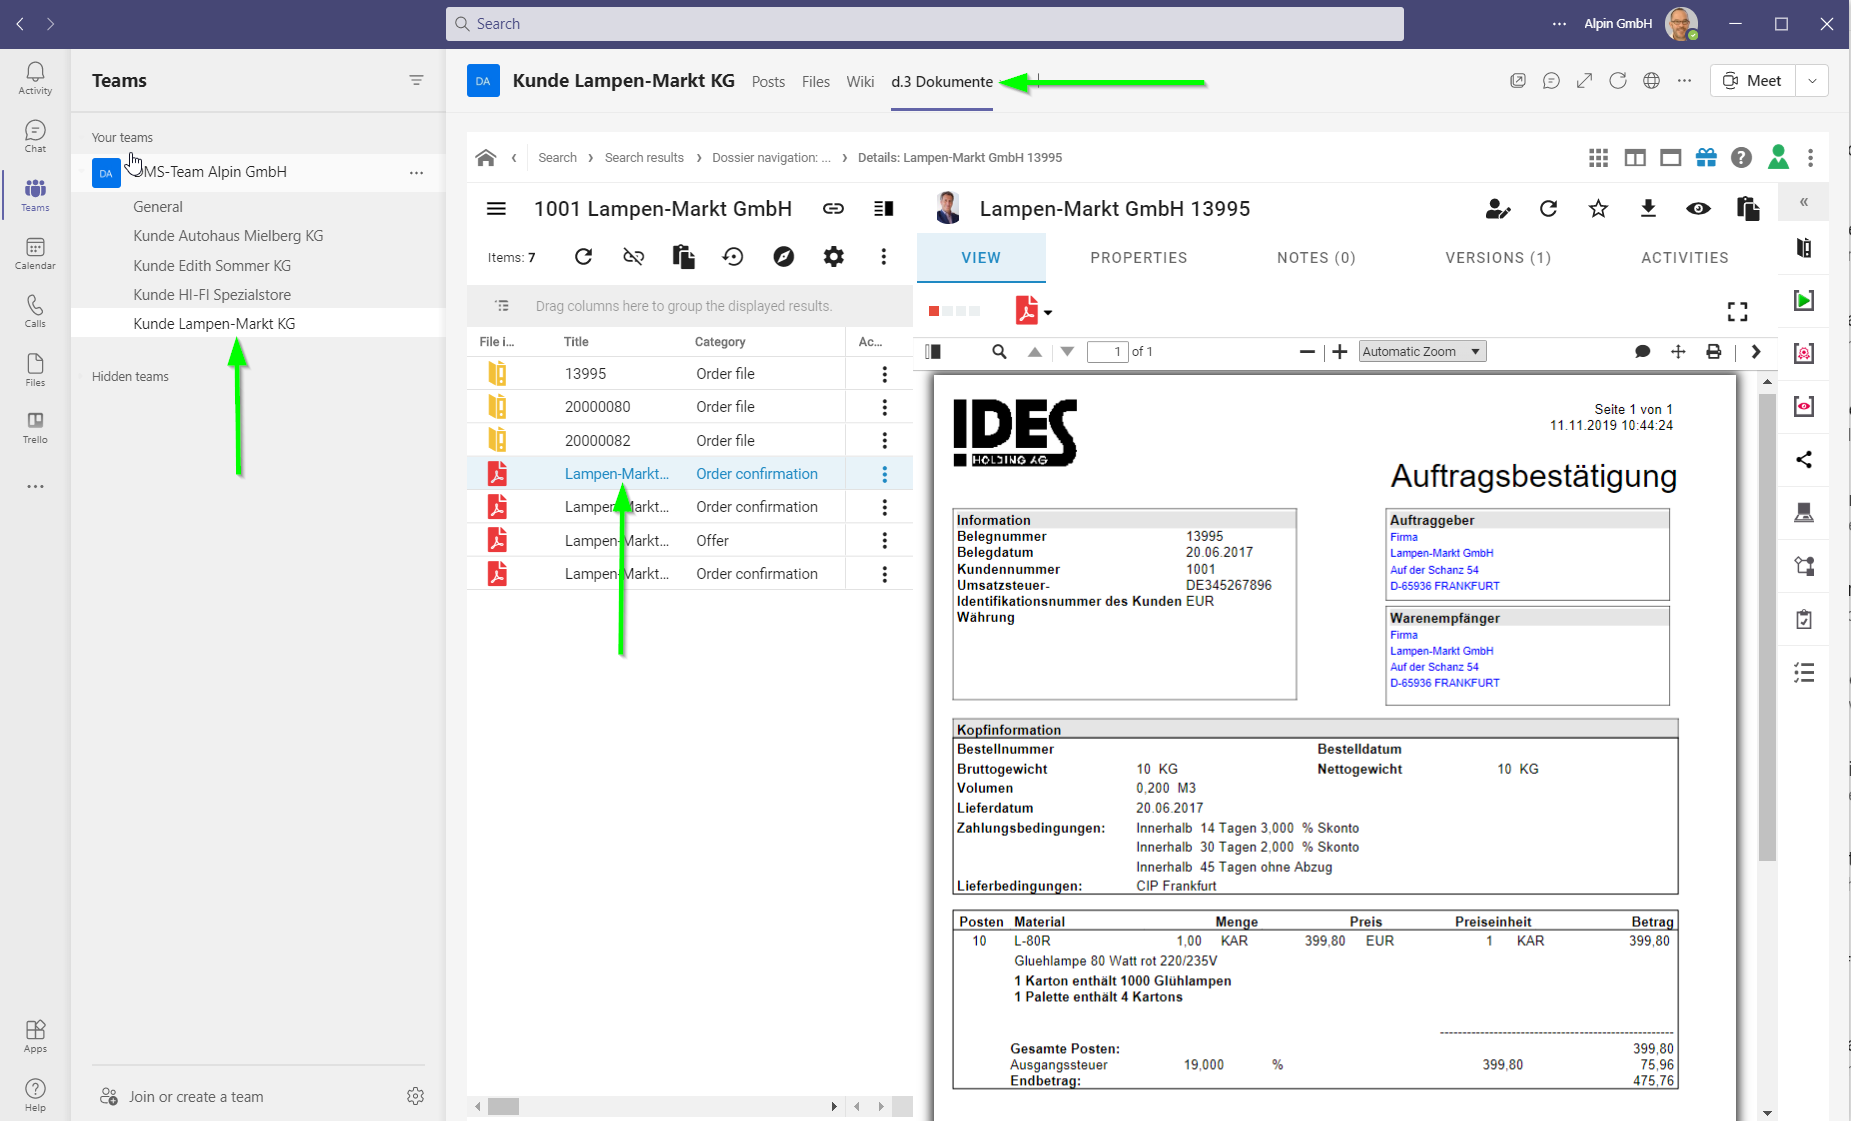1851x1121 pixels.
Task: Copy link to the dossier
Action: pyautogui.click(x=833, y=208)
